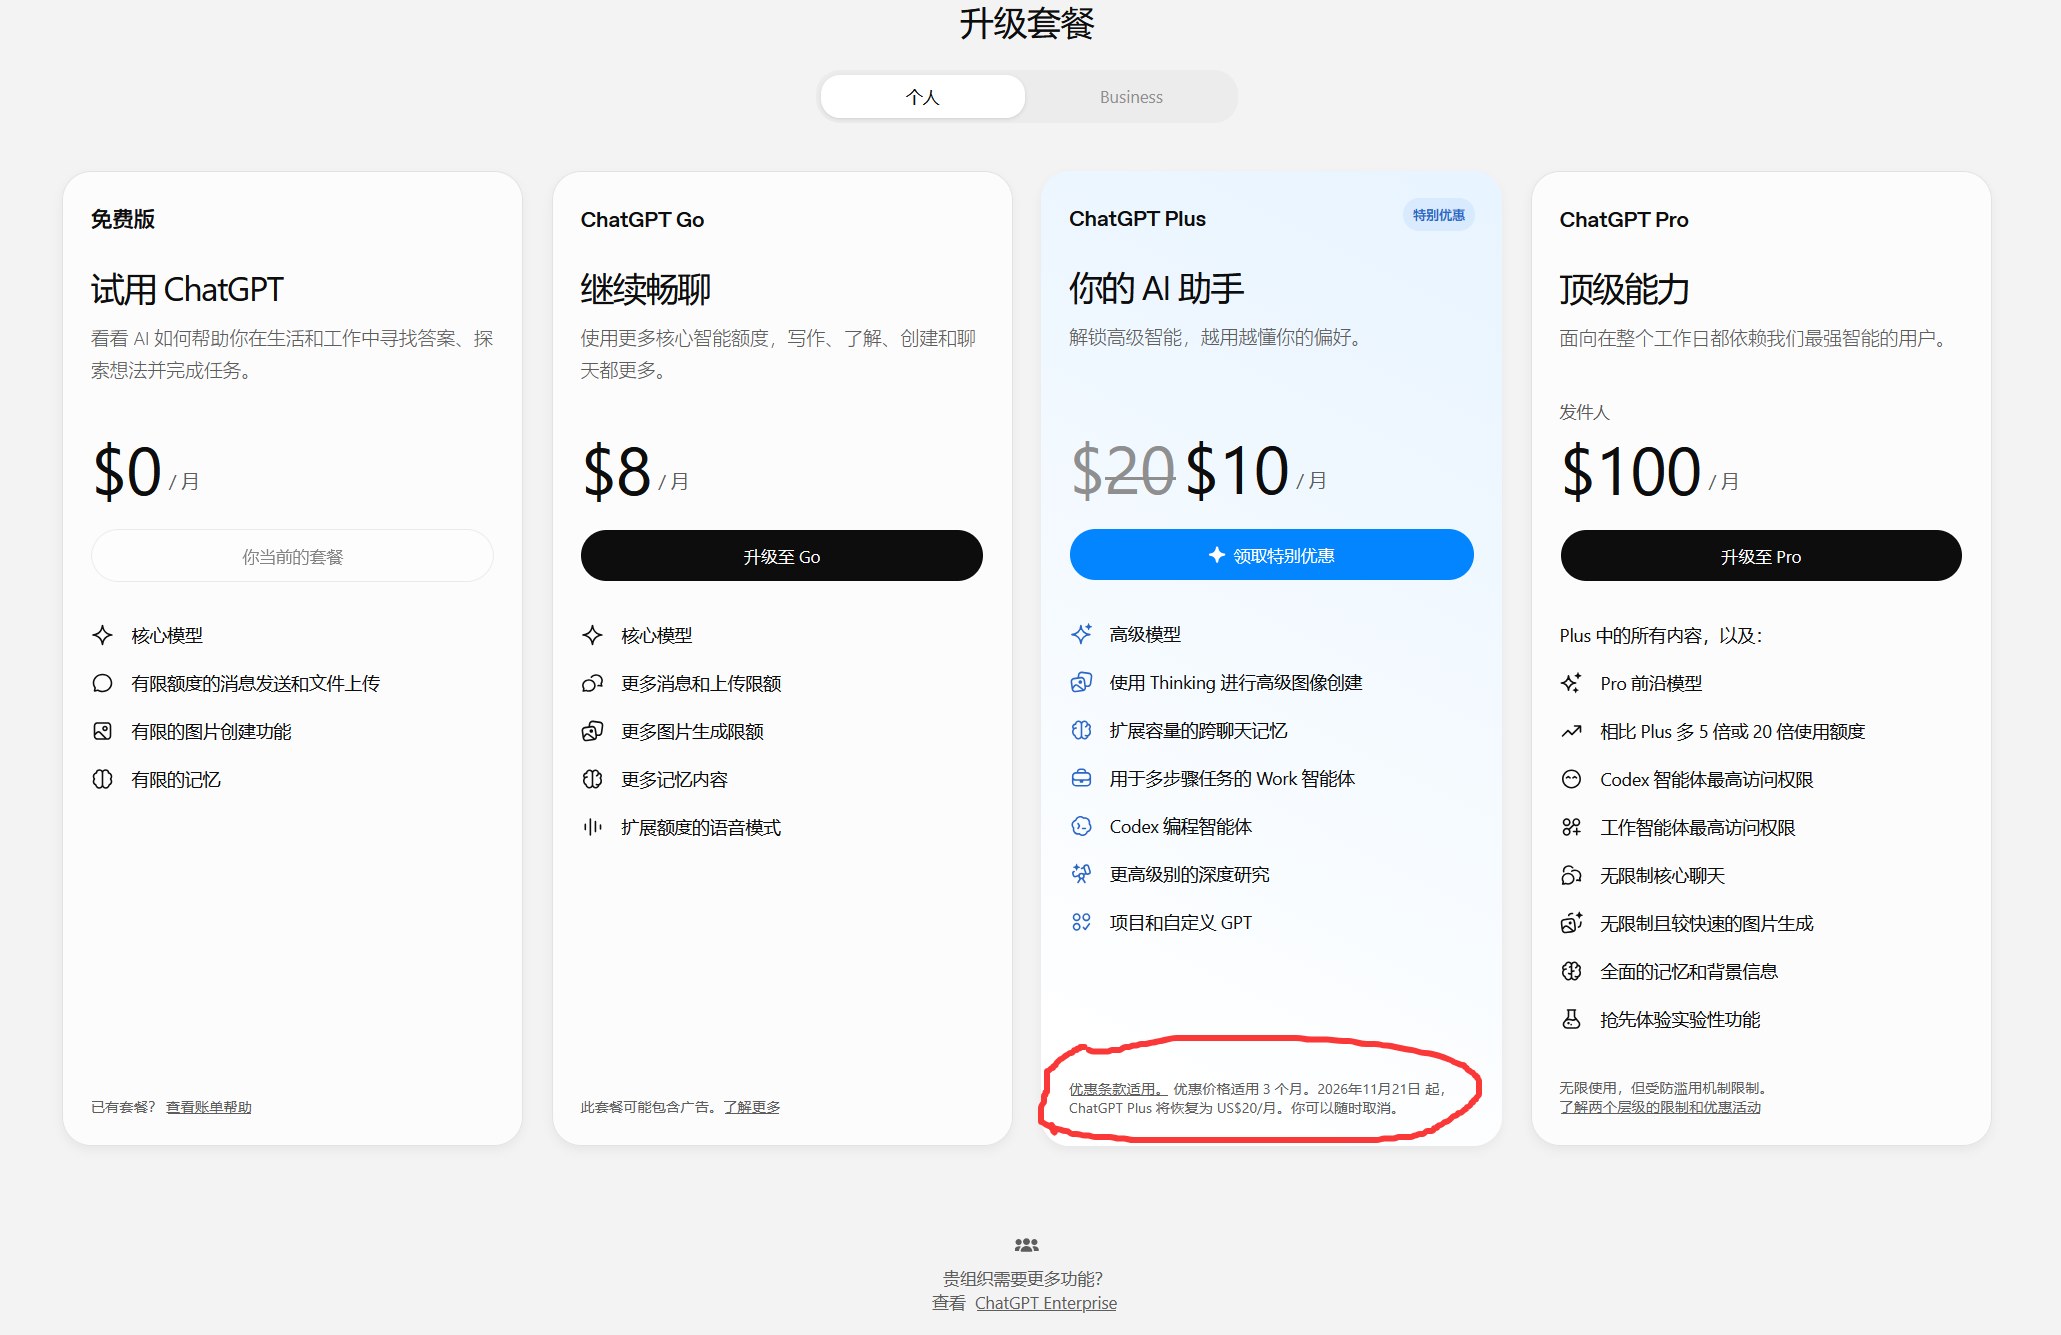The width and height of the screenshot is (2061, 1335).
Task: Click the 贵组织需要更多功能? text
Action: 1023,1278
